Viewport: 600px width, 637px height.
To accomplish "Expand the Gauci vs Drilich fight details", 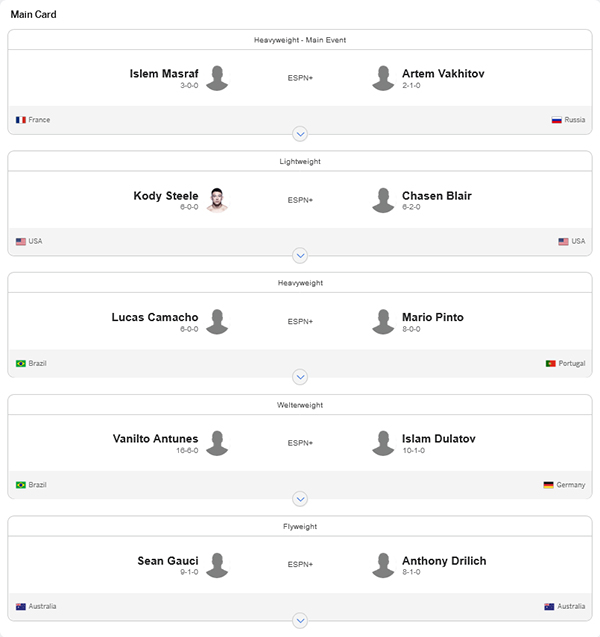I will pos(300,620).
